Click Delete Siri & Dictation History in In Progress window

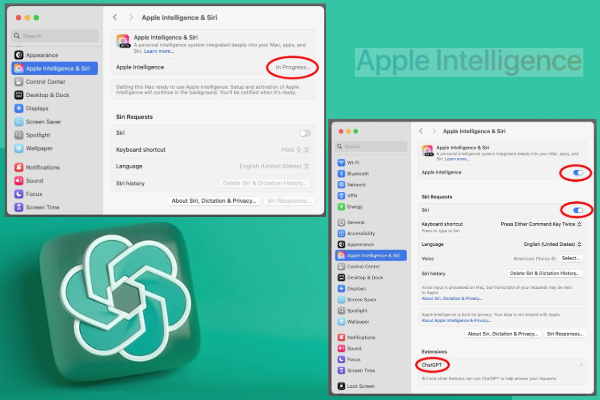click(x=265, y=183)
